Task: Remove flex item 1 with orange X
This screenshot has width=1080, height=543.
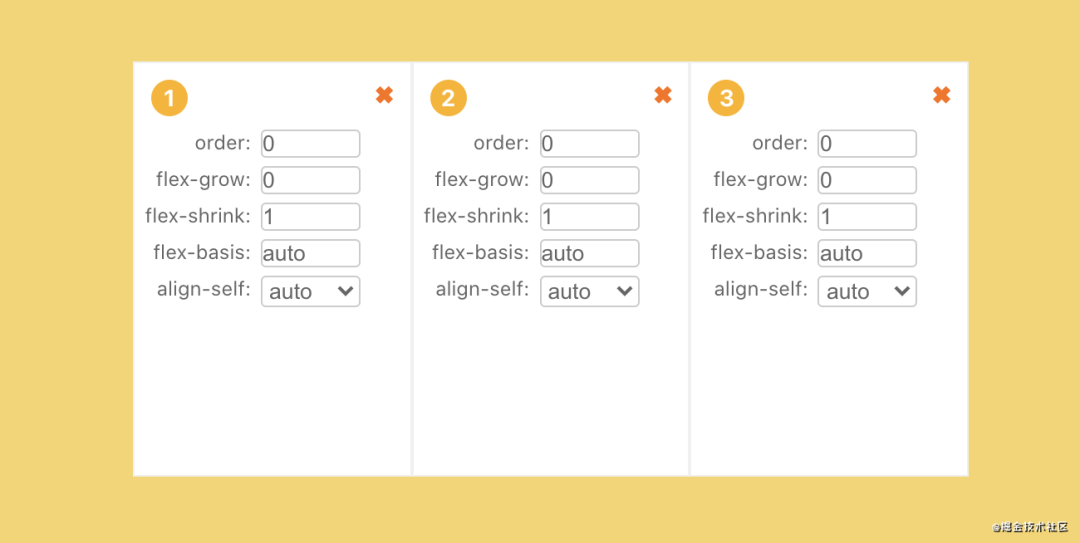Action: pyautogui.click(x=384, y=95)
